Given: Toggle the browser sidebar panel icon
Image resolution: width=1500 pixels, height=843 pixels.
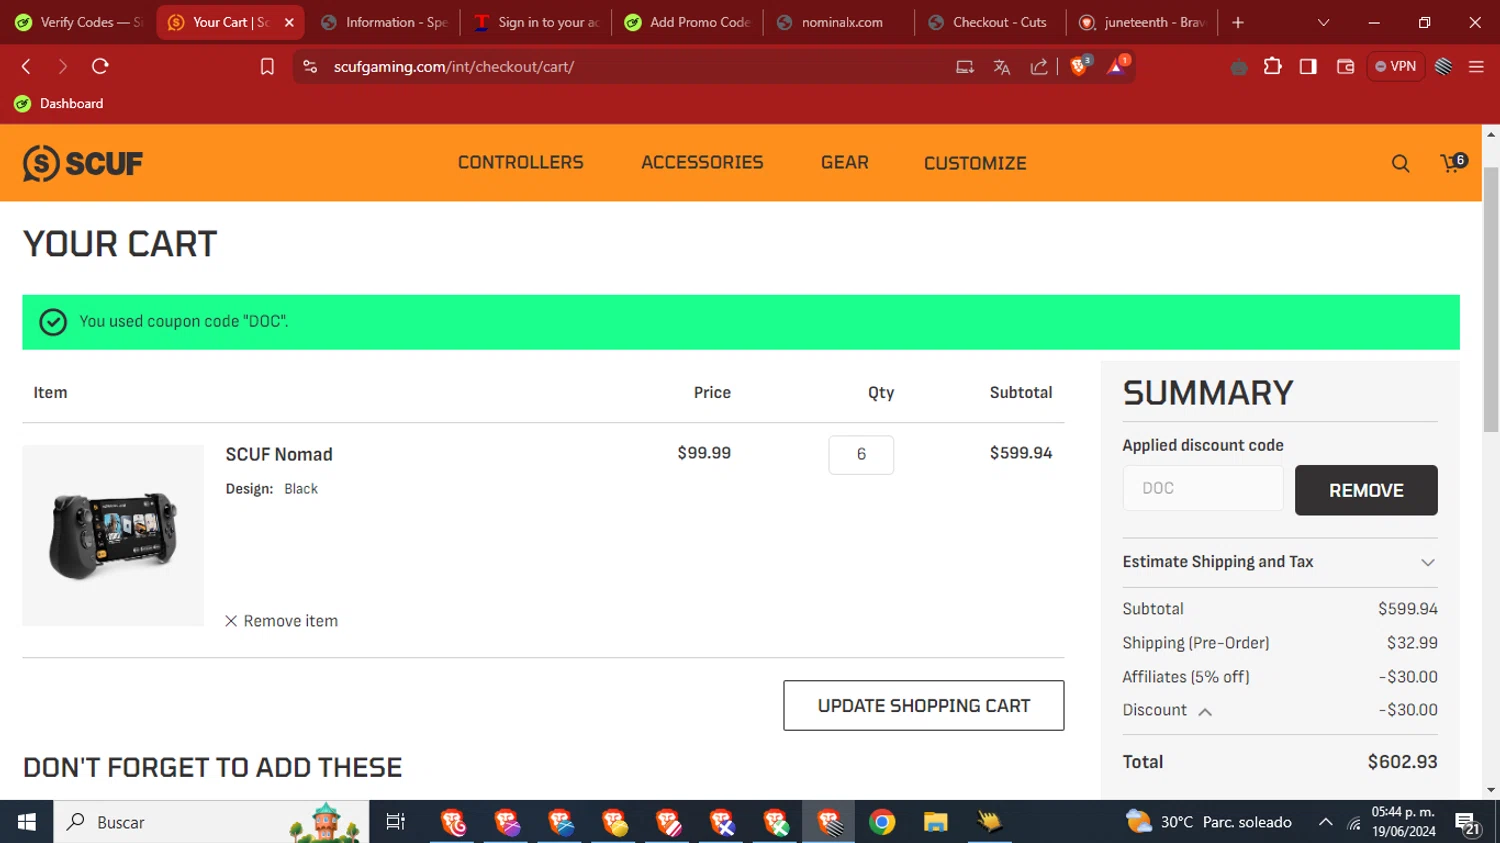Looking at the screenshot, I should coord(1308,66).
